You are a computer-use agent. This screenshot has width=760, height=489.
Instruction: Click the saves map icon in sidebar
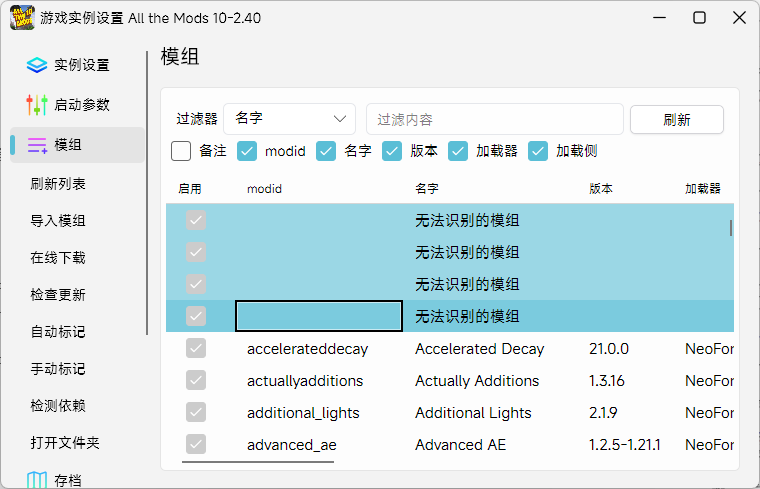click(37, 481)
